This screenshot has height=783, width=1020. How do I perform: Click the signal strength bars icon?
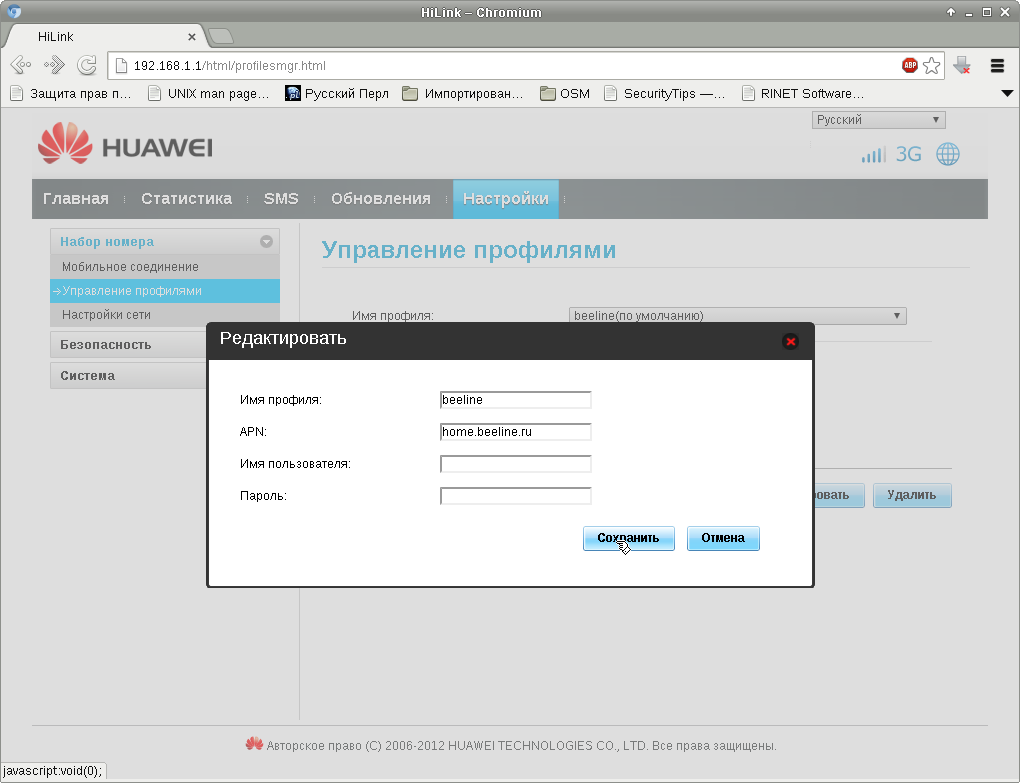click(x=874, y=155)
